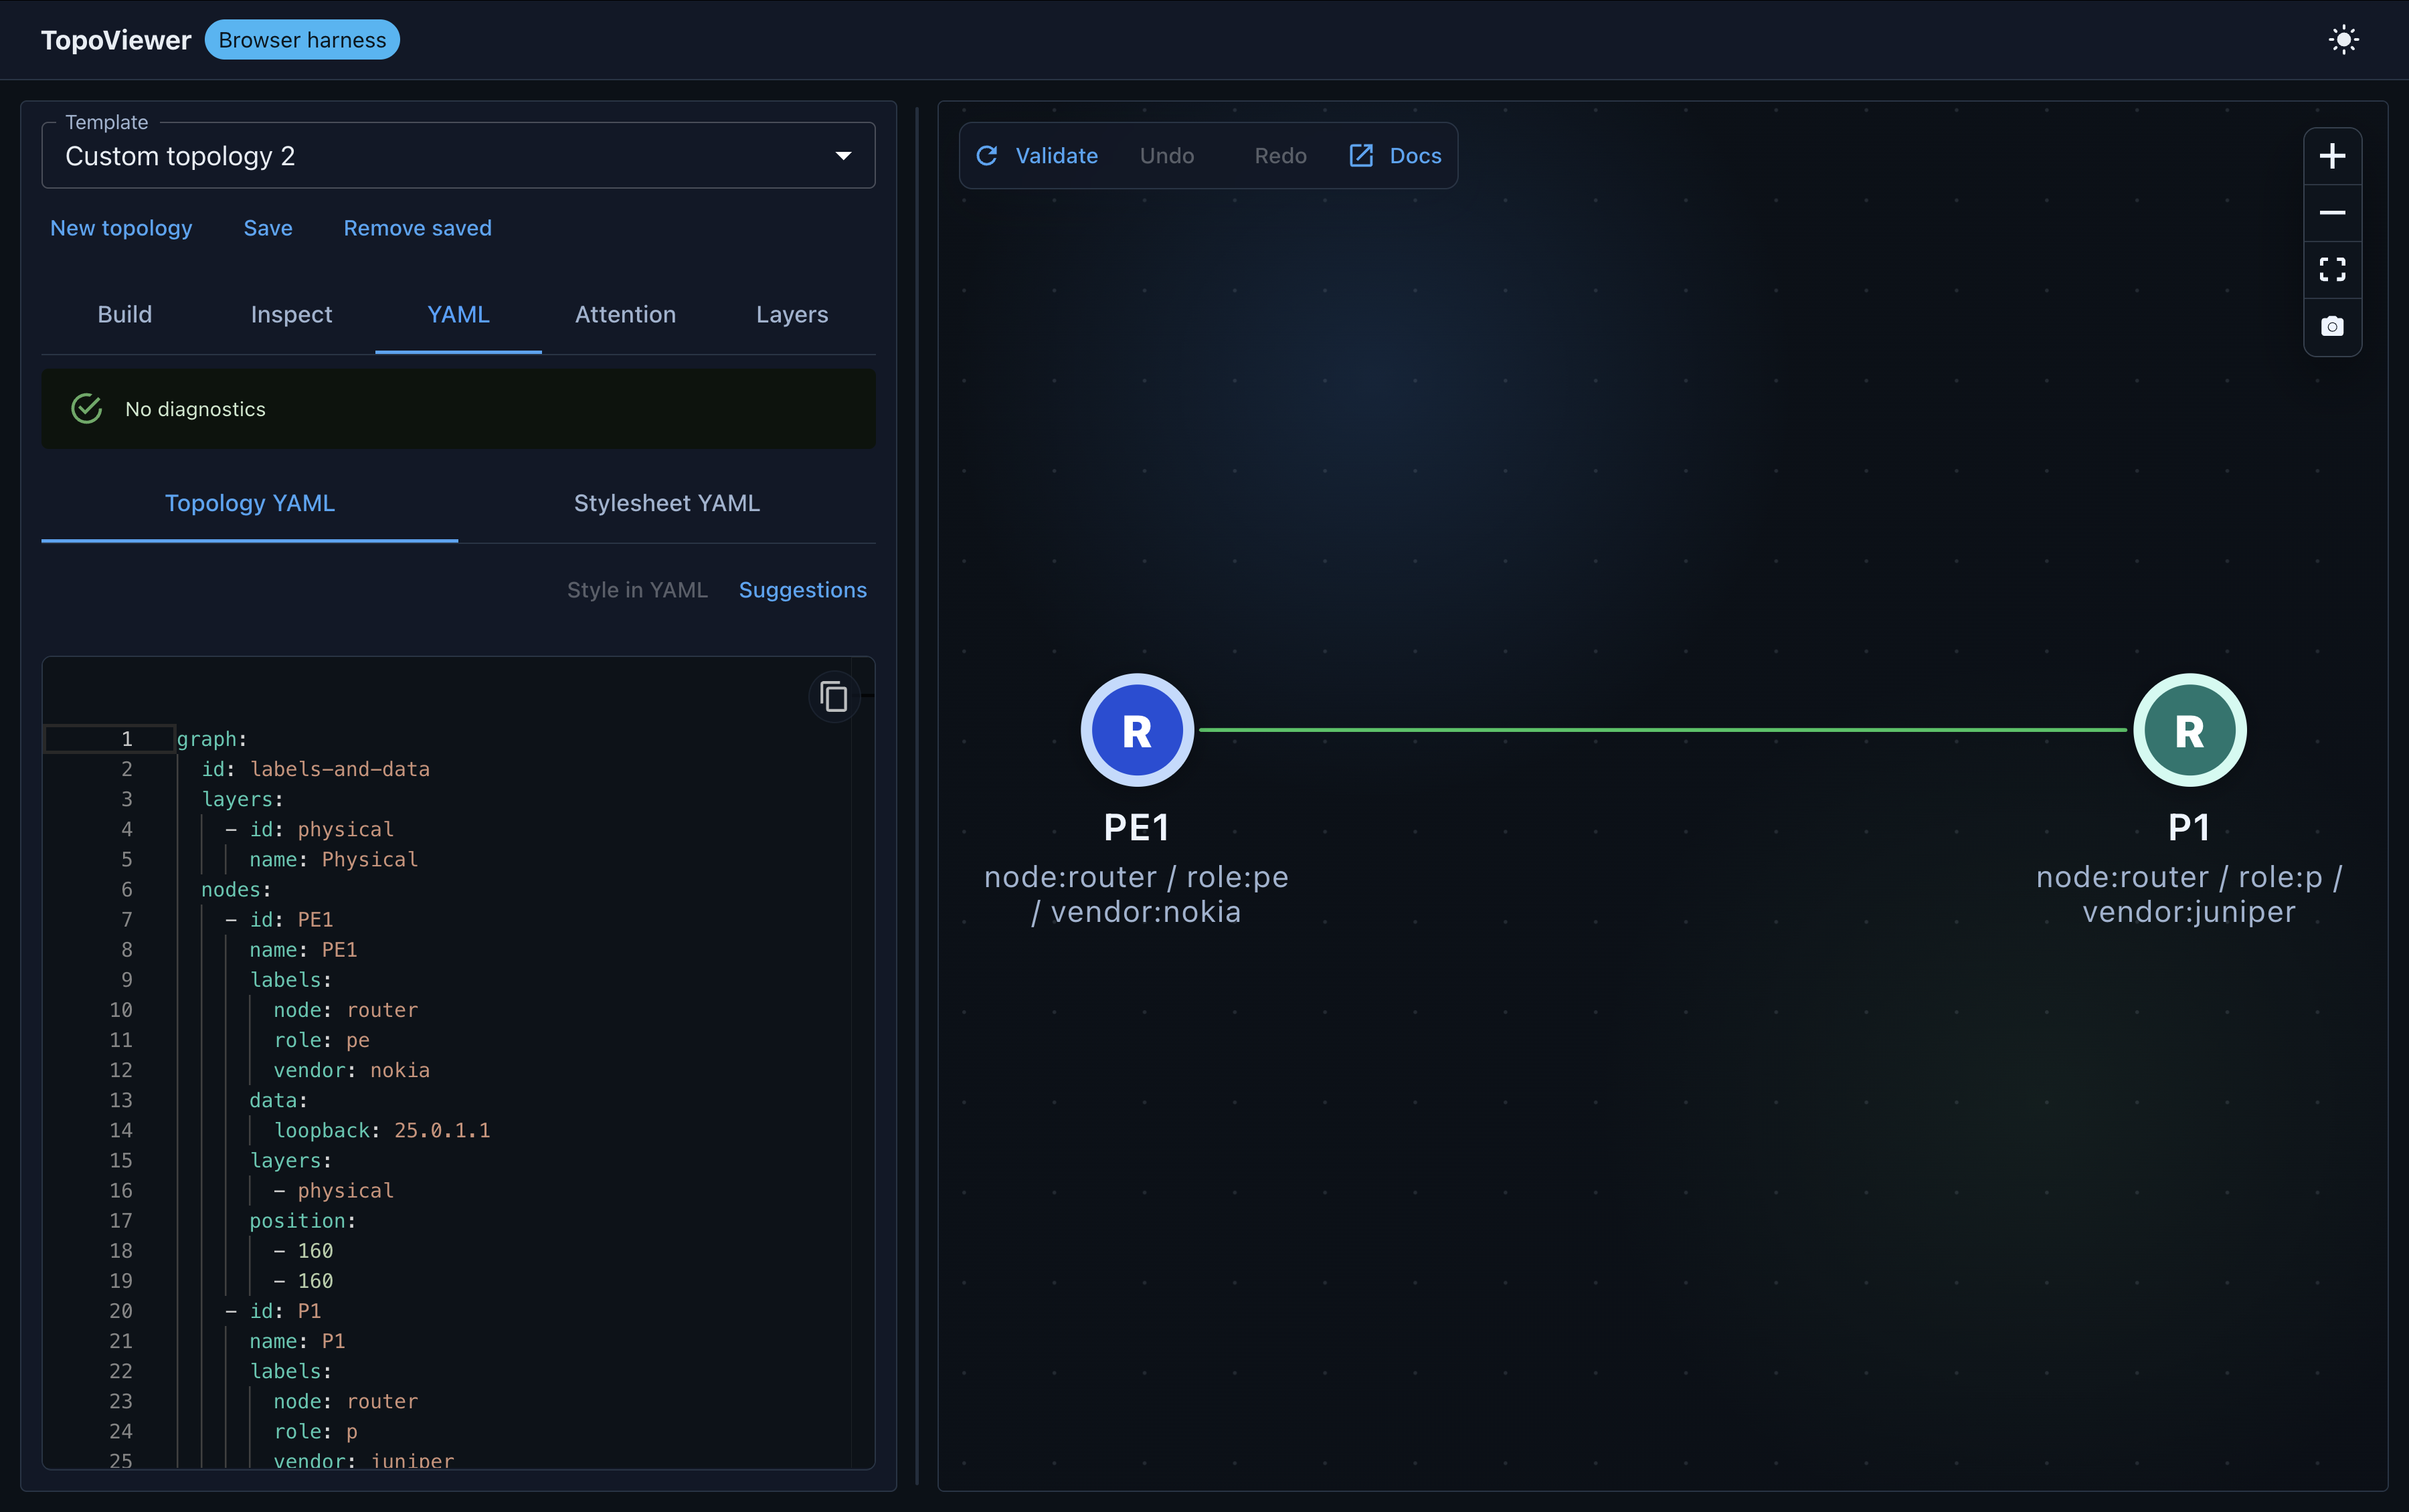Click the Remove saved button
The image size is (2409, 1512).
pyautogui.click(x=417, y=228)
